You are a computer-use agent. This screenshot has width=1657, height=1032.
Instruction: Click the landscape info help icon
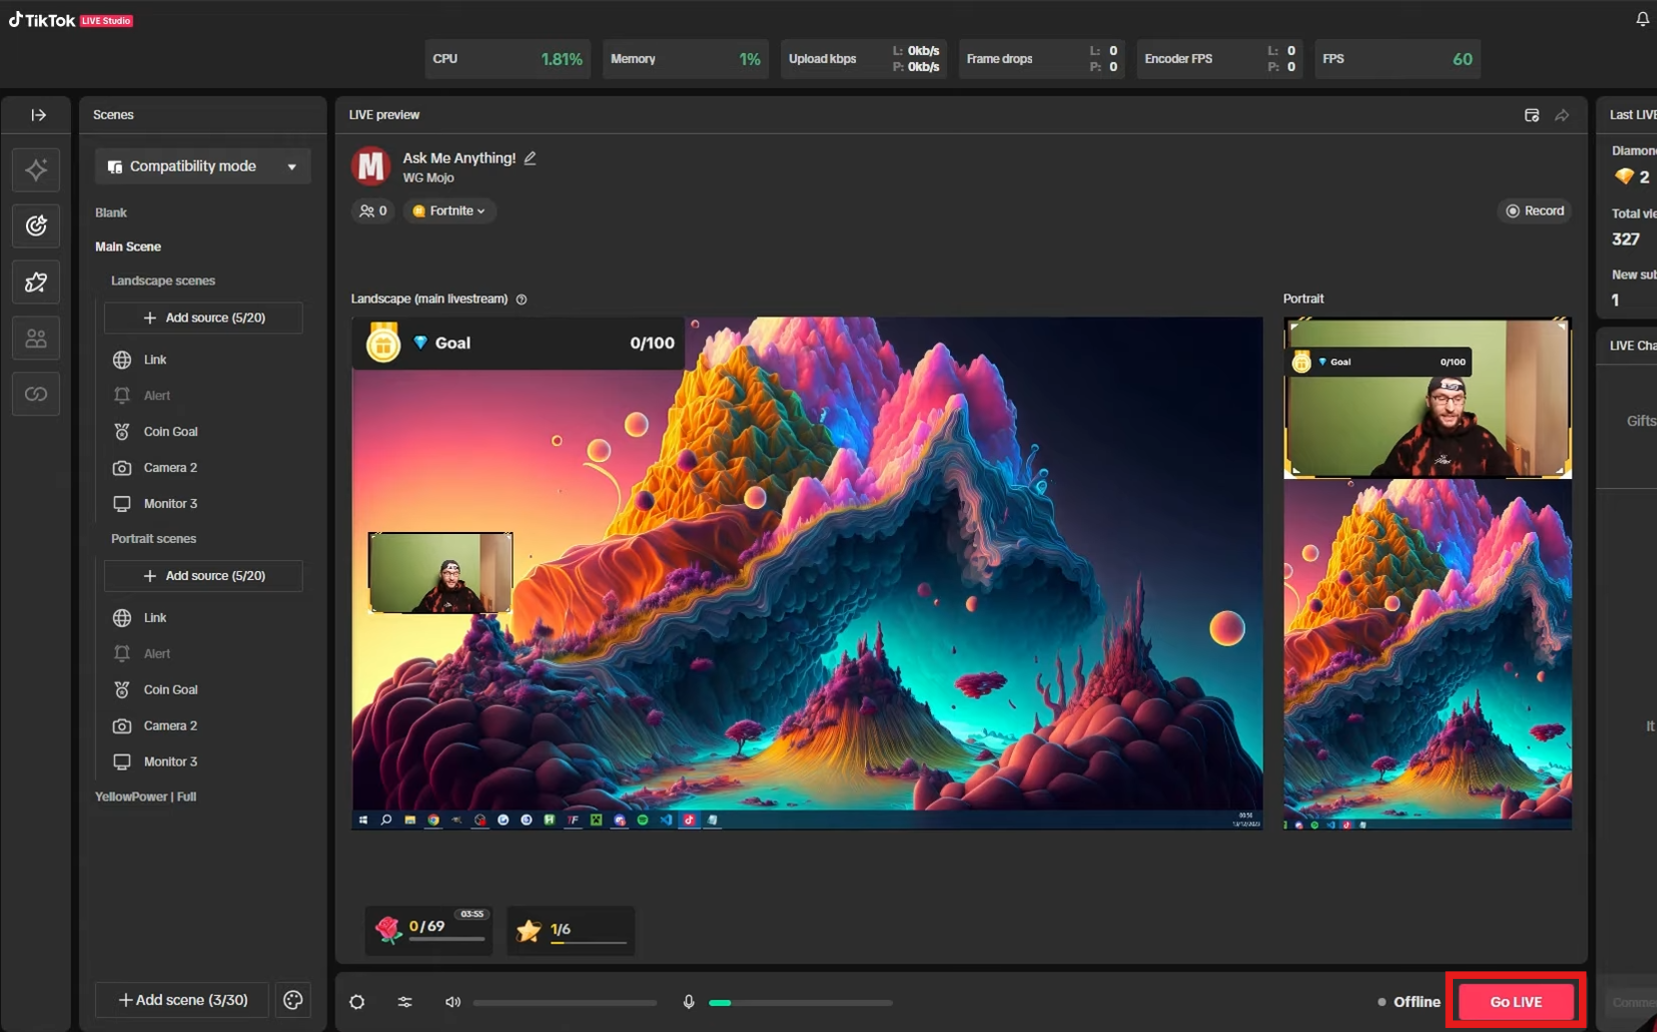[521, 299]
